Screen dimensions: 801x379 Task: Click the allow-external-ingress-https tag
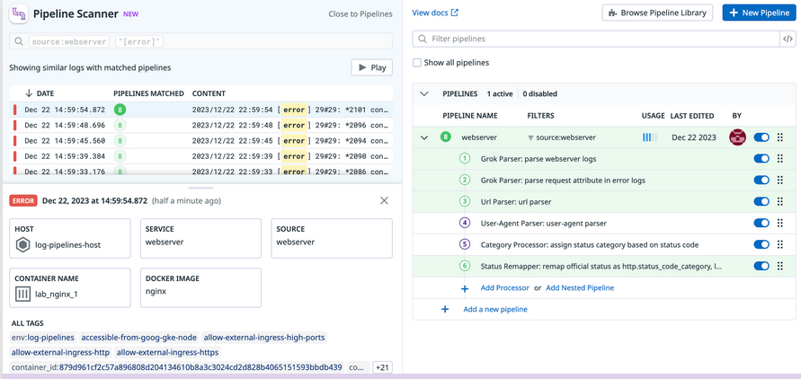click(168, 352)
